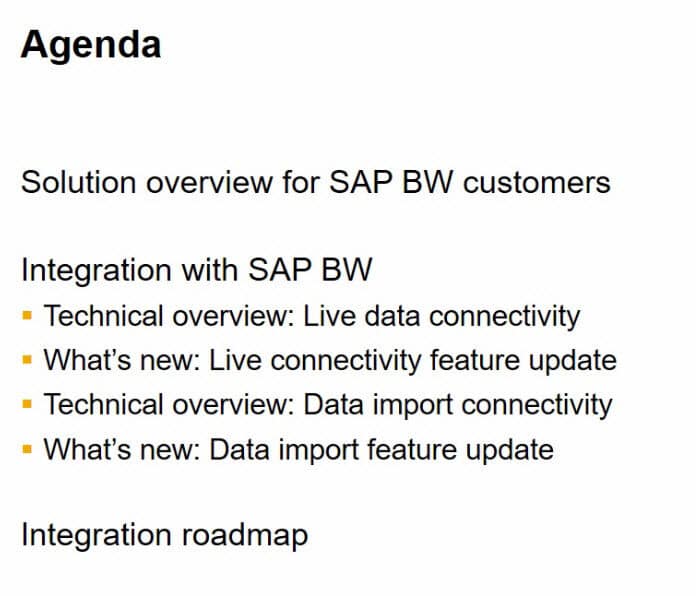Click orange bullet beside What's new: Live connectivity
This screenshot has height=596, width=696.
[x=27, y=362]
